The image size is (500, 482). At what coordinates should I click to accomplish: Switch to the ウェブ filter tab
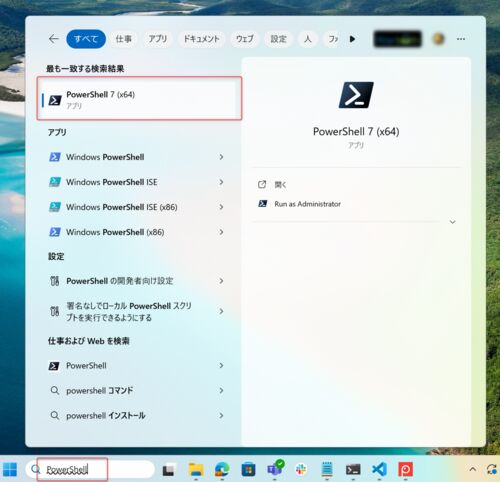245,39
